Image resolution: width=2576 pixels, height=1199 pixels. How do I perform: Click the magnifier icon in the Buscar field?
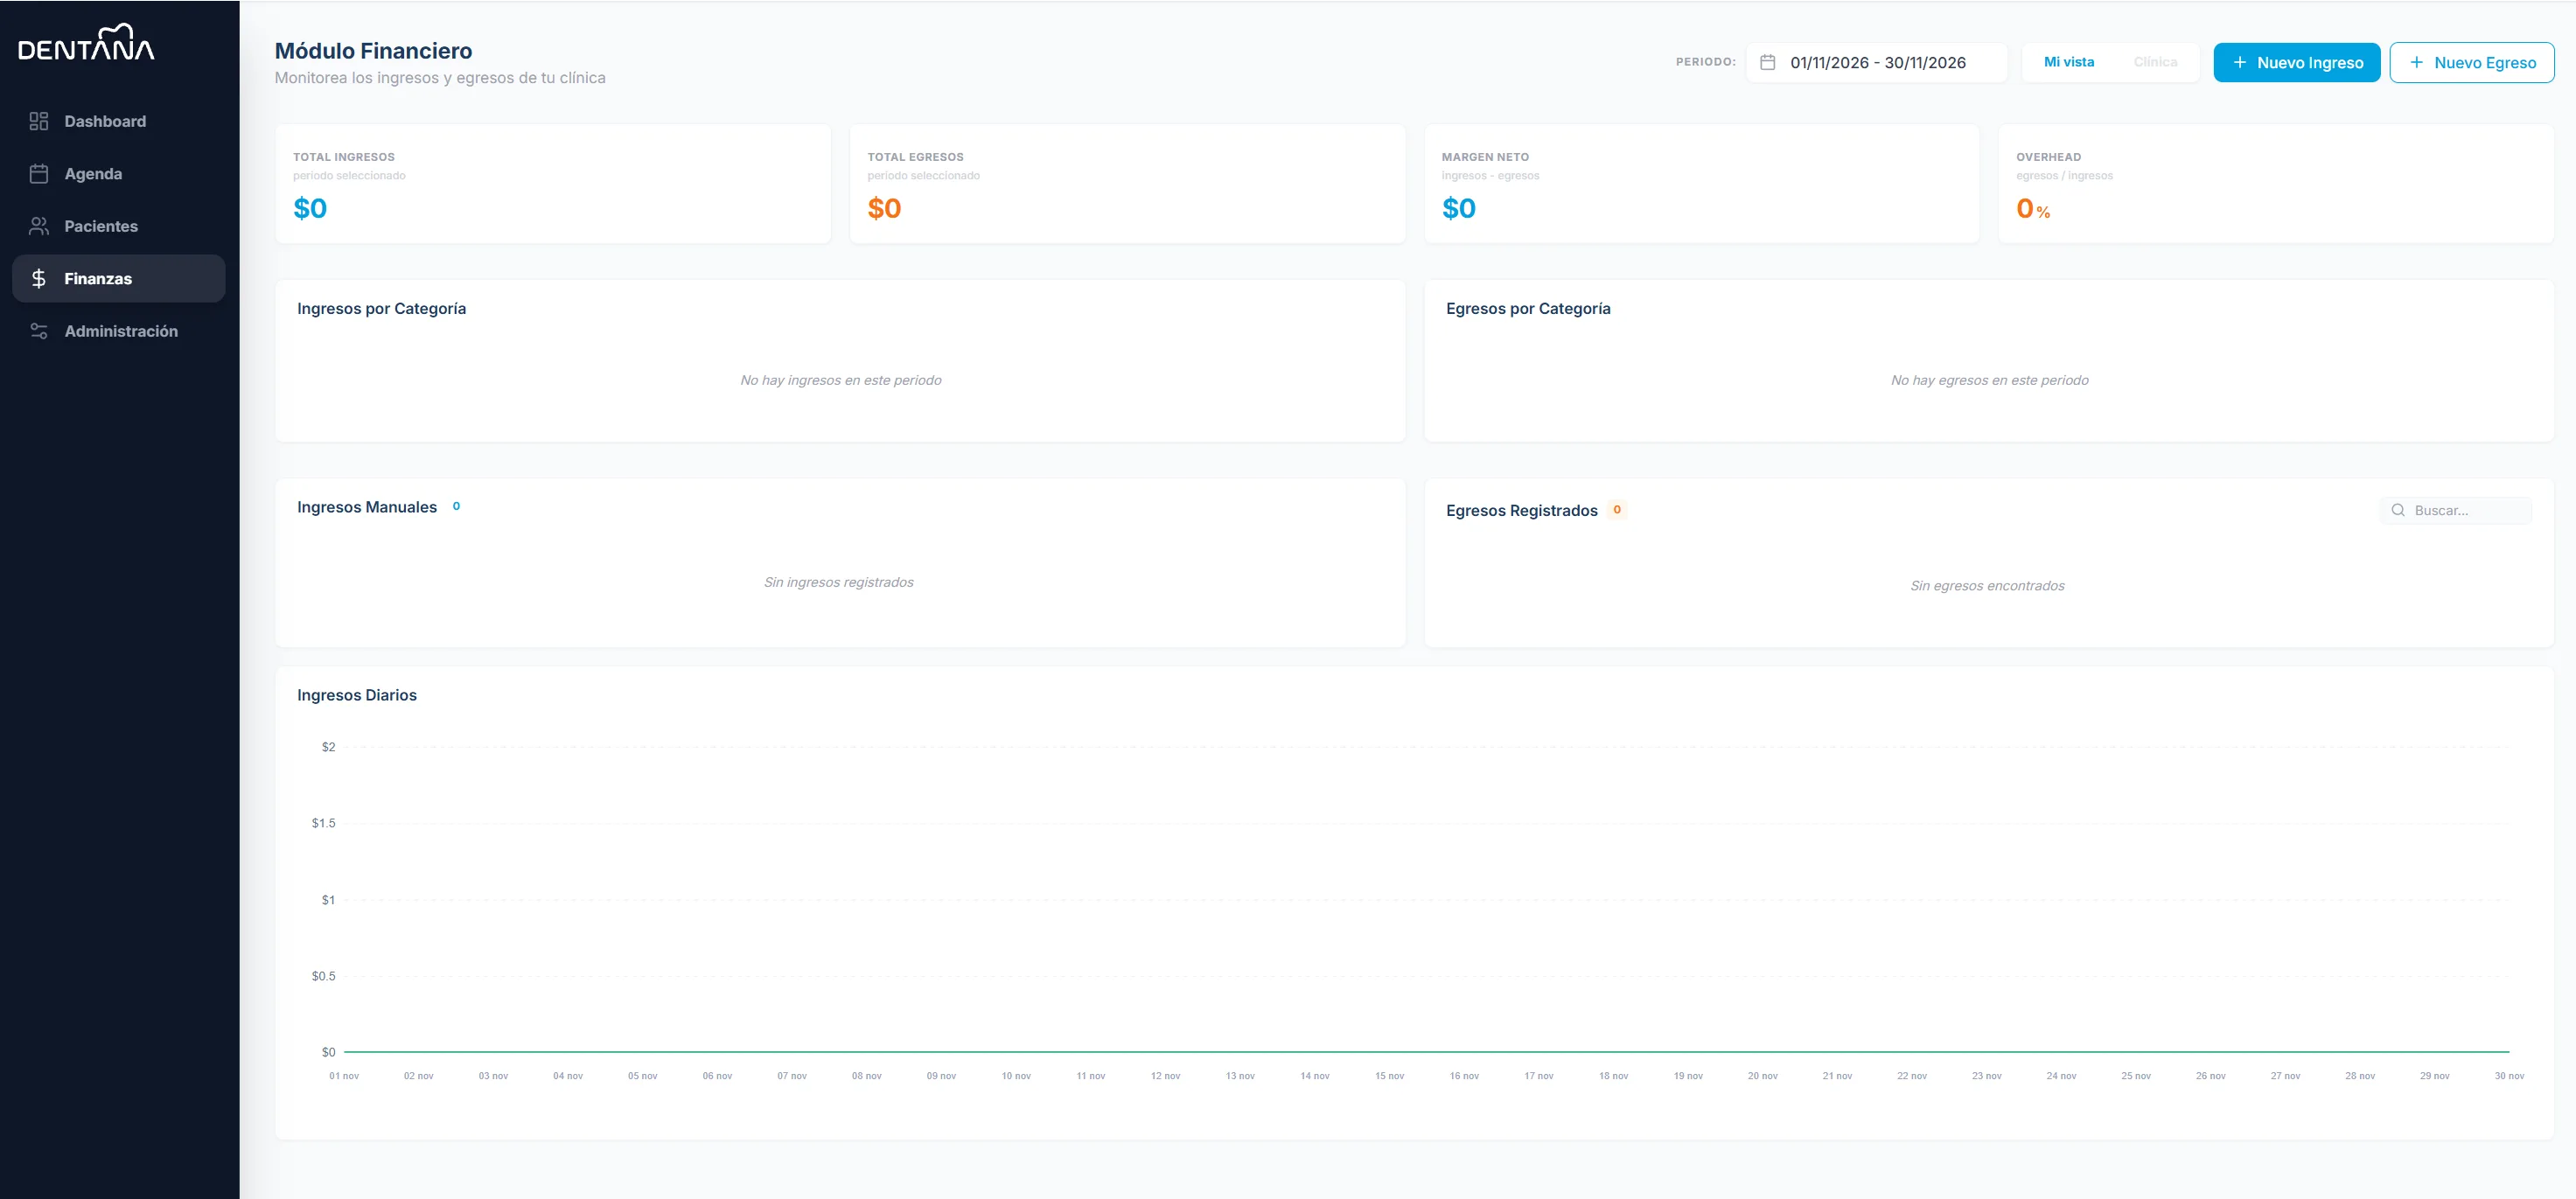click(2397, 510)
